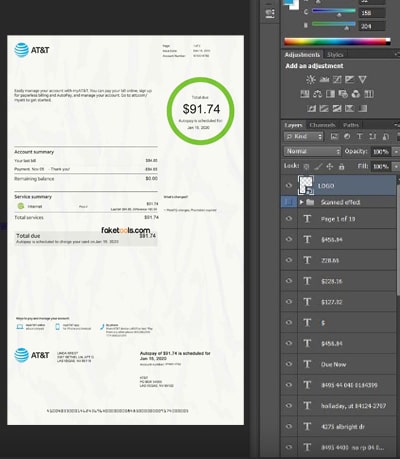Select the '$' text layer
Viewport: 400px width, 459px height.
(323, 323)
